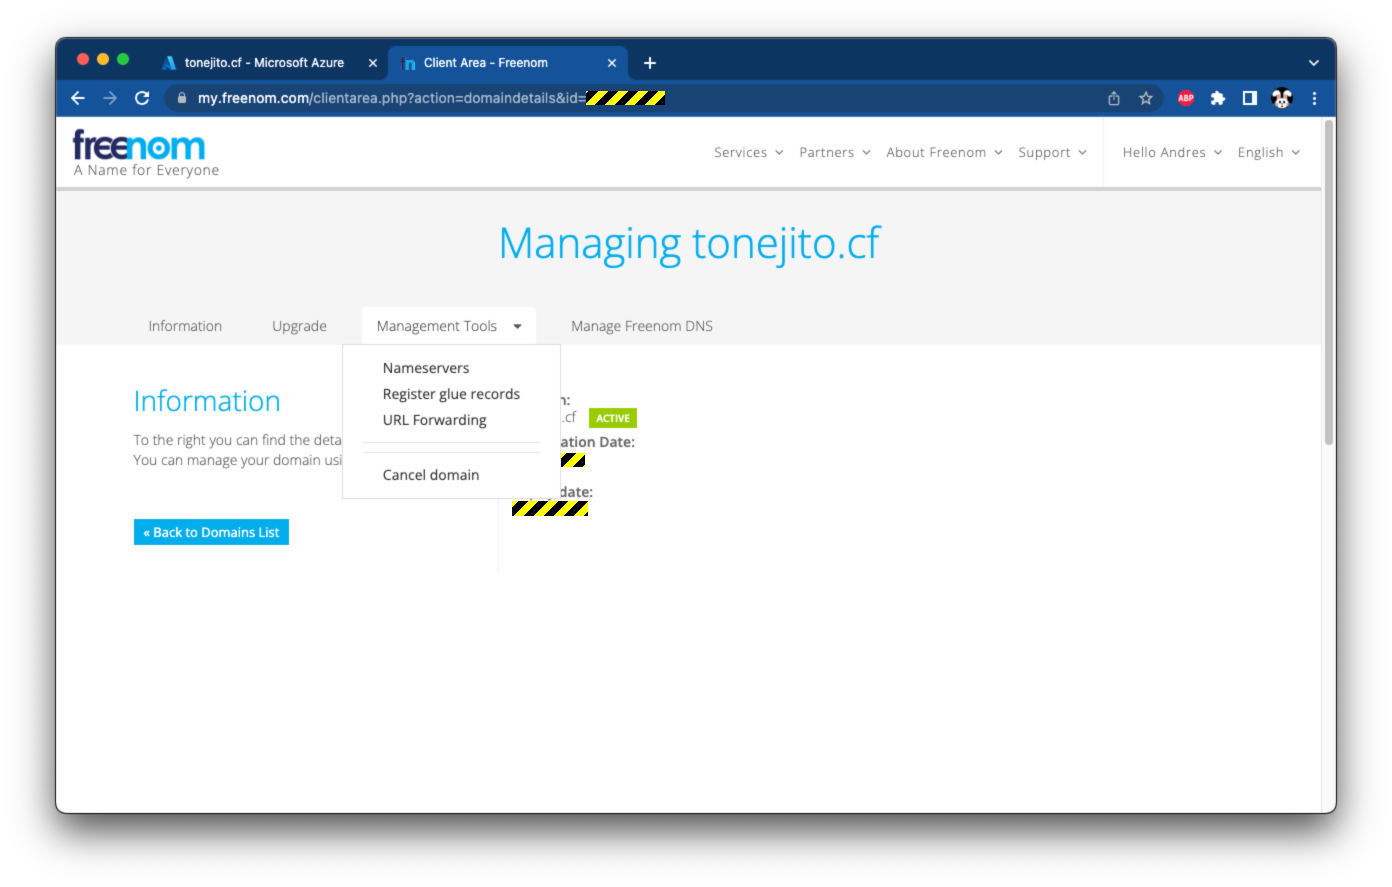
Task: Open a new browser tab
Action: (650, 63)
